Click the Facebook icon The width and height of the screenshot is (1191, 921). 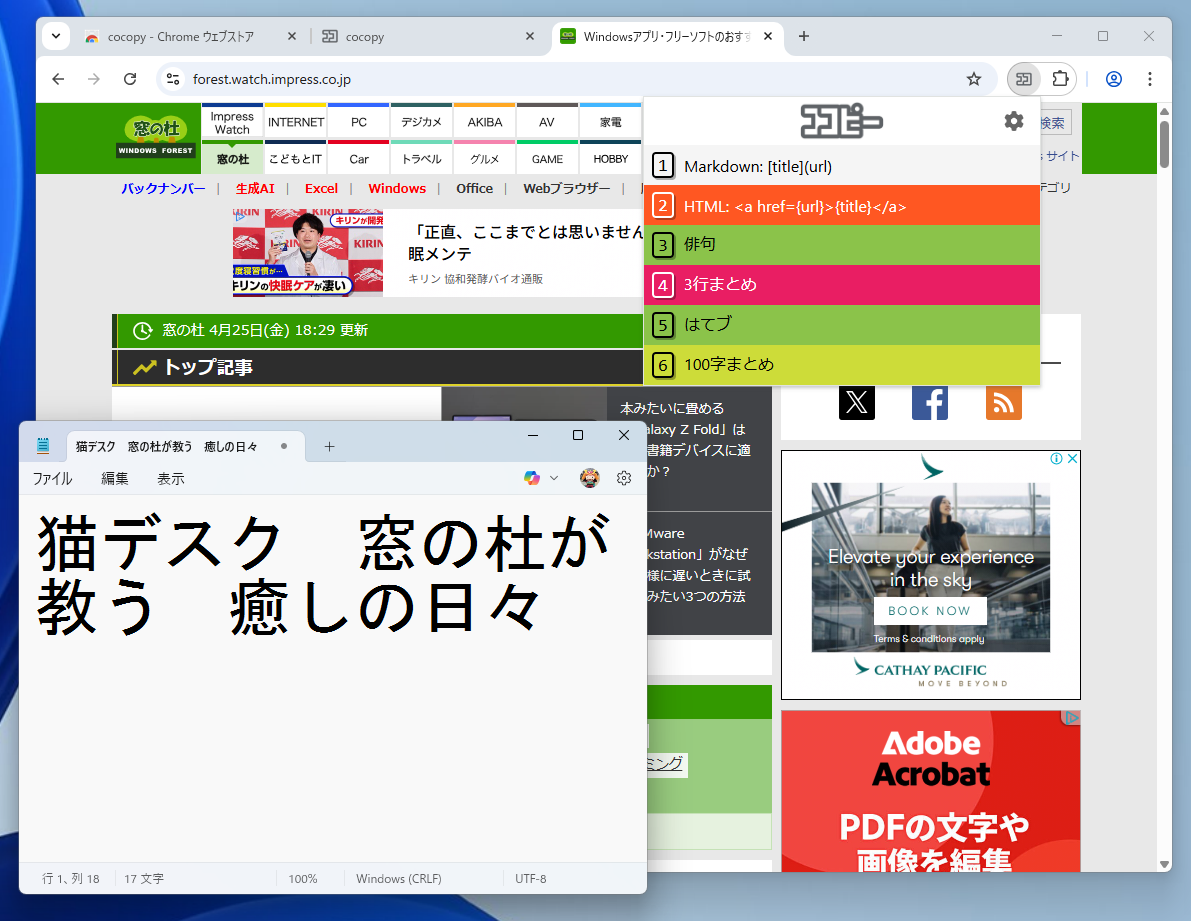(930, 402)
